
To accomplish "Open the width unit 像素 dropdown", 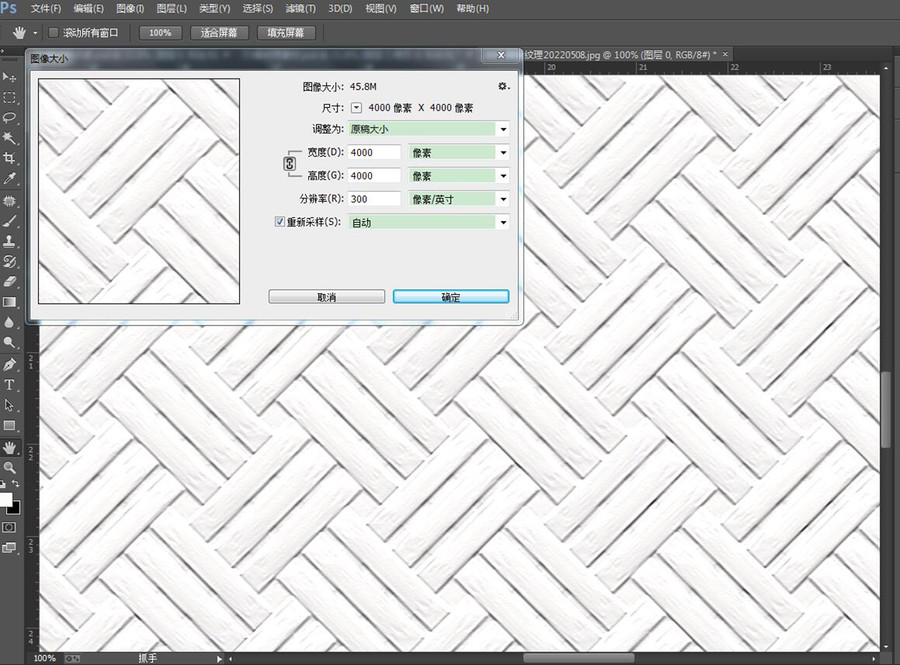I will tap(459, 153).
